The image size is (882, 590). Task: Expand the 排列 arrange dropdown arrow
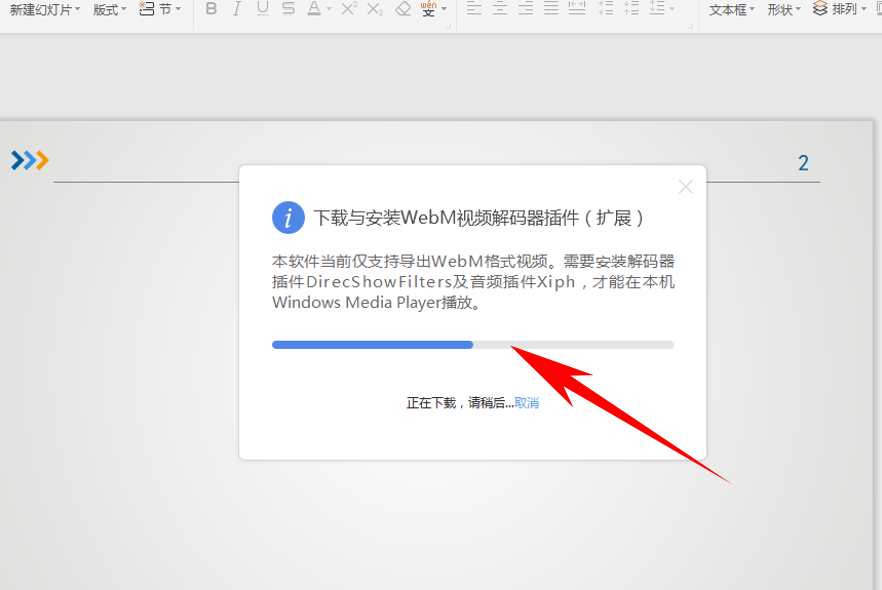click(x=863, y=9)
